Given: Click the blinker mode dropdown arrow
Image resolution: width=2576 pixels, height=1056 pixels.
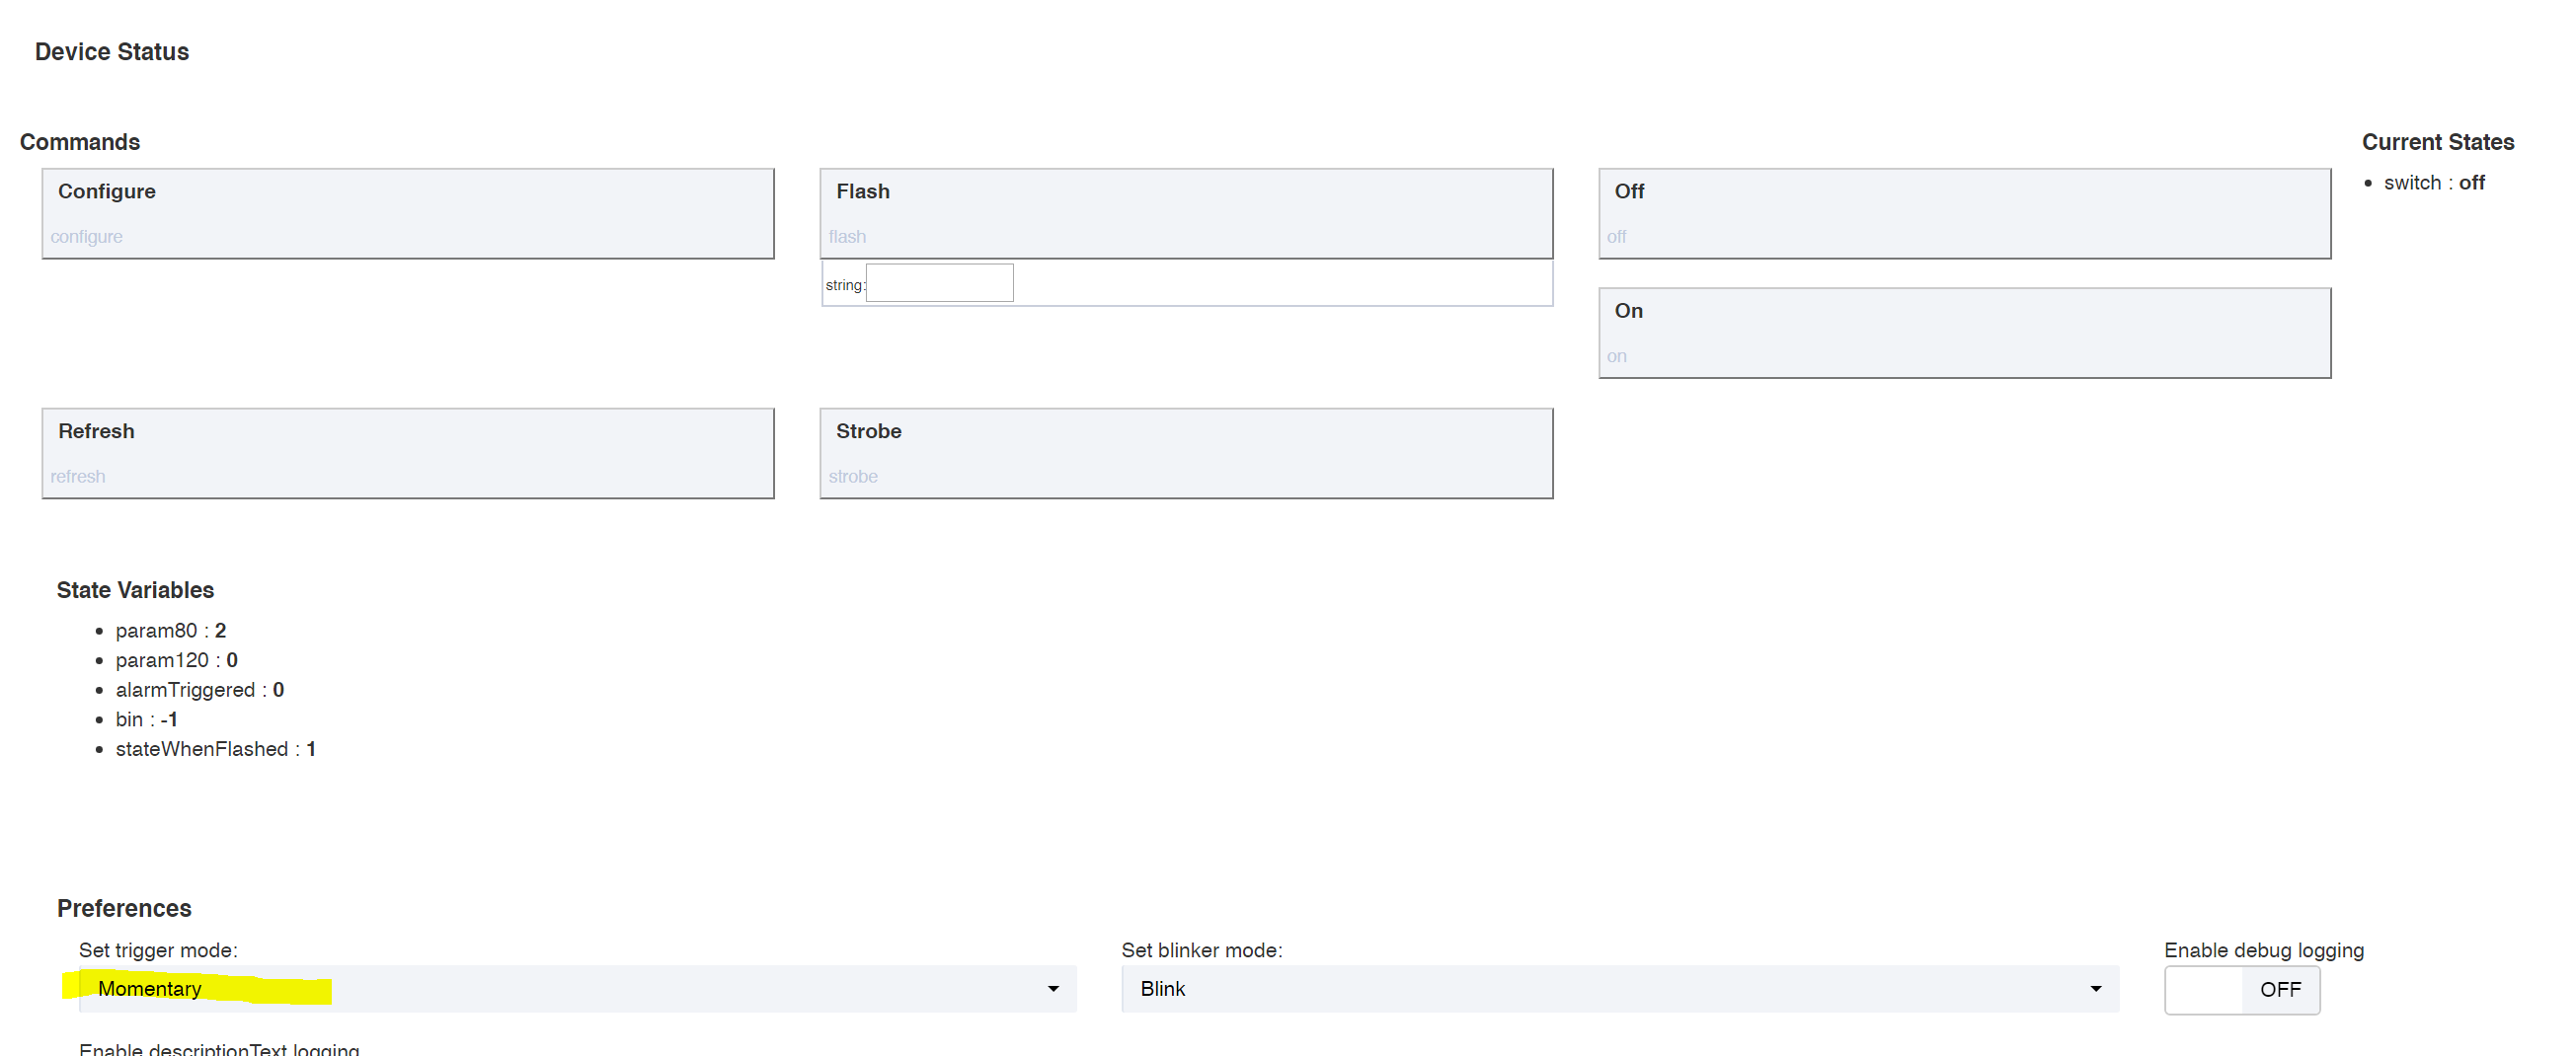Looking at the screenshot, I should click(x=2096, y=989).
